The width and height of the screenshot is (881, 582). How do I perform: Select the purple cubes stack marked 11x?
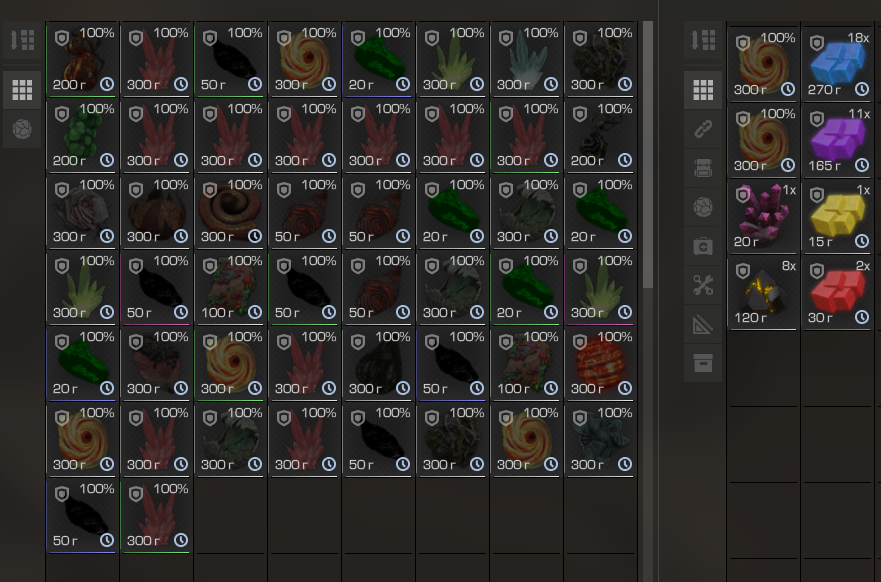(x=837, y=140)
